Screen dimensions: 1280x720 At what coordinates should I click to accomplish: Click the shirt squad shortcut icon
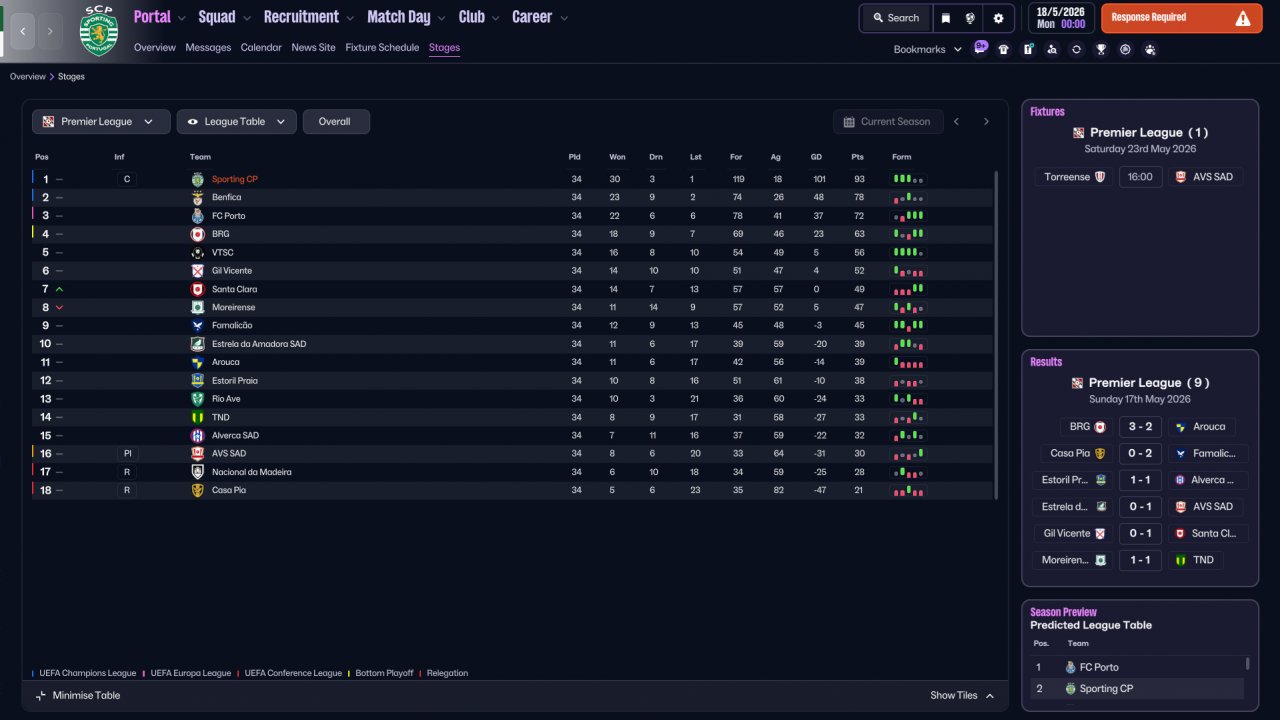(x=1003, y=49)
